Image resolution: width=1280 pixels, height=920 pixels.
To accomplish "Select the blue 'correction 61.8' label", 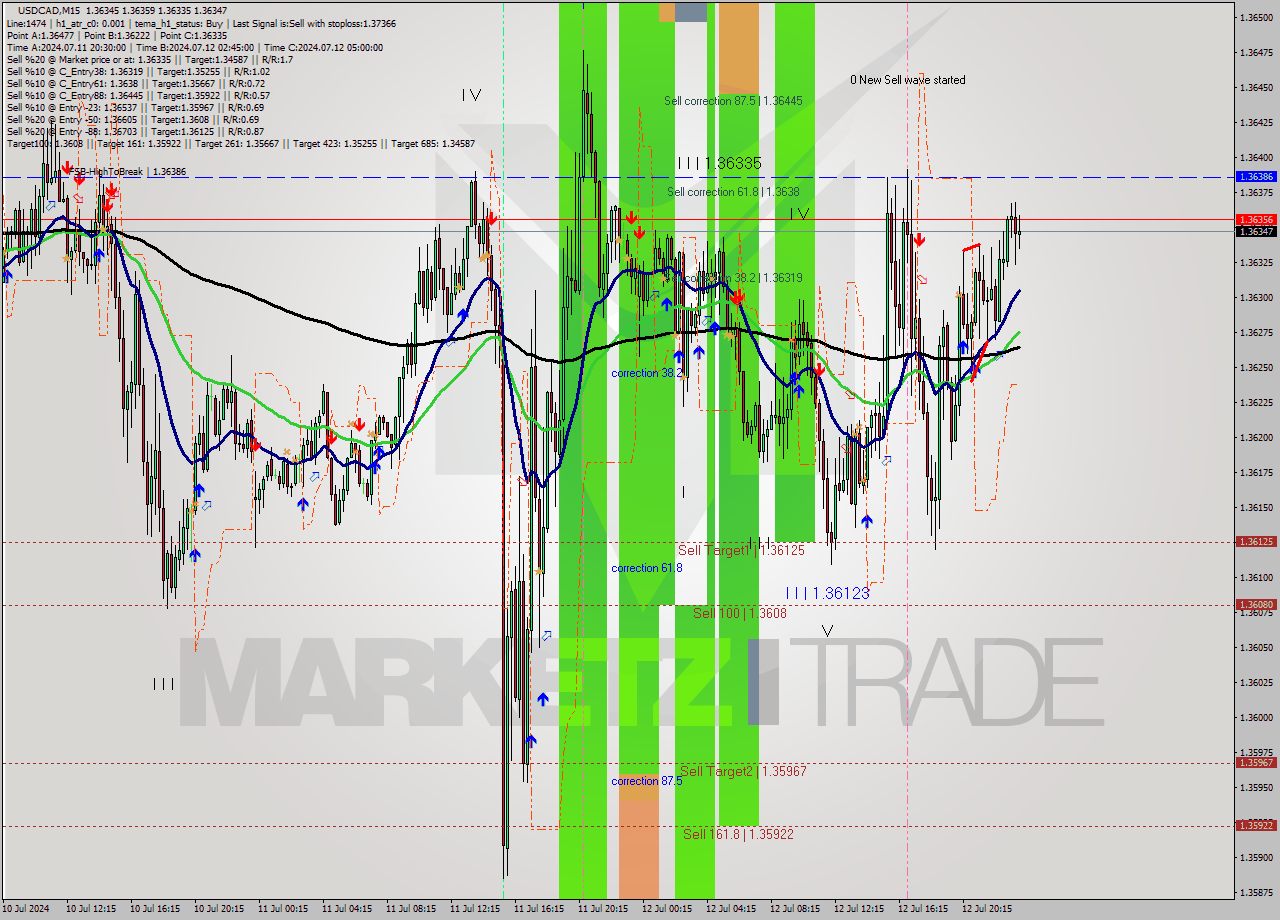I will point(647,568).
